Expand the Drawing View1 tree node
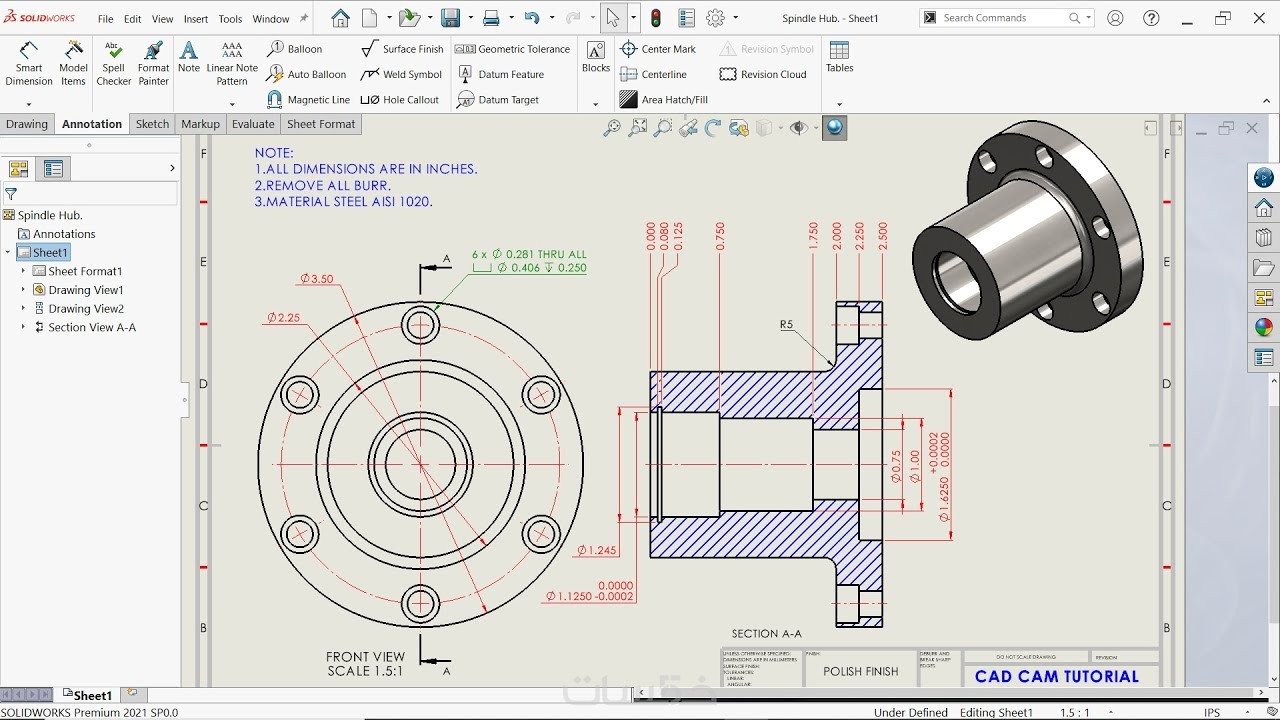 coord(23,290)
